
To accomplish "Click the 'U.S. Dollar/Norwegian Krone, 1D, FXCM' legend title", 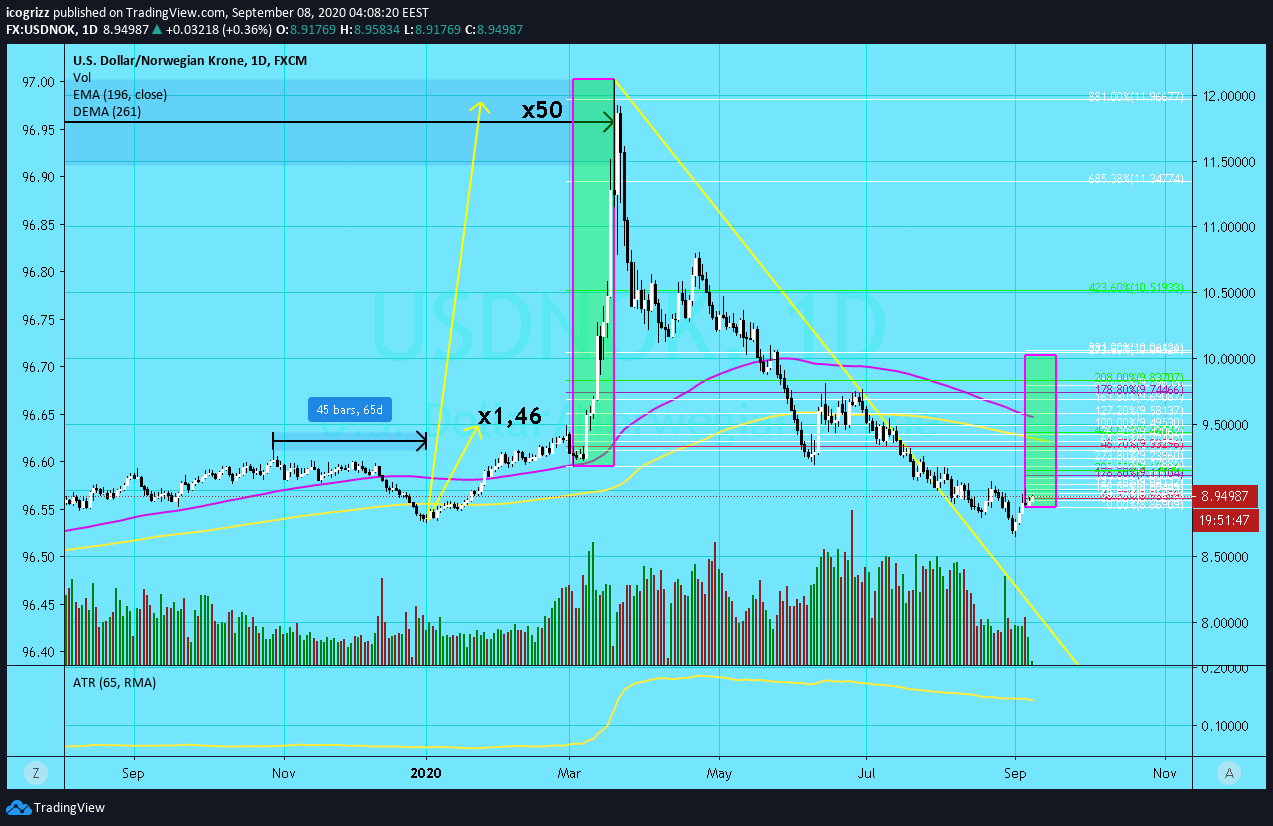I will pos(190,60).
